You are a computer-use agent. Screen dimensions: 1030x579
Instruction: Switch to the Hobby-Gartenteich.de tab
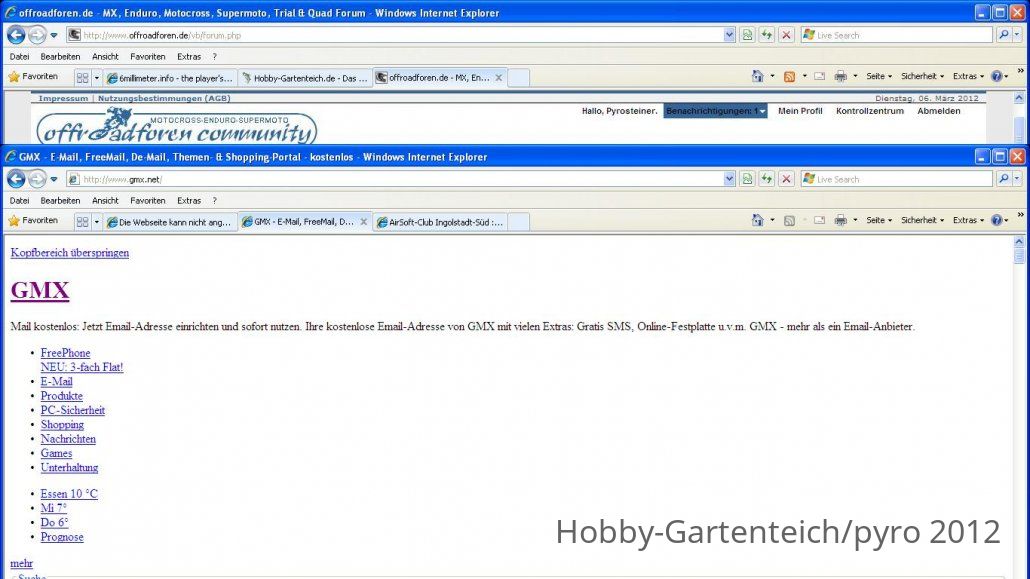(305, 78)
